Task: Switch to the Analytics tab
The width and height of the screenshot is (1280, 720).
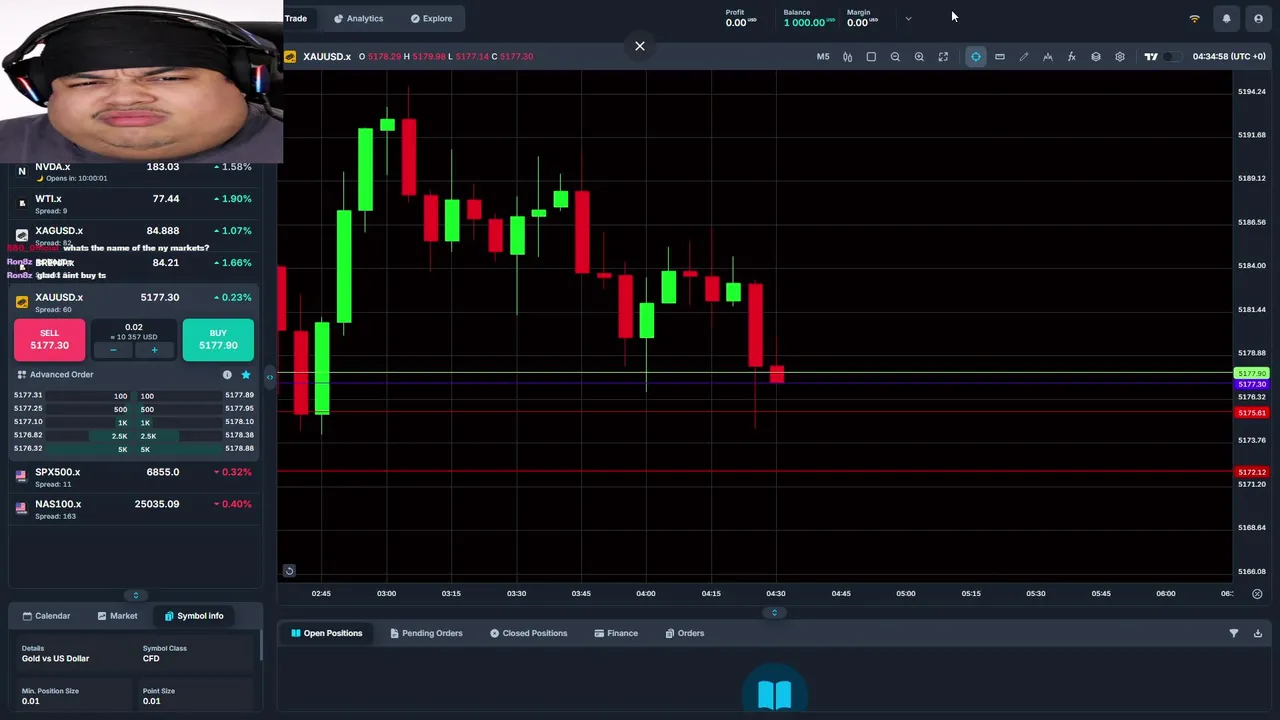Action: pyautogui.click(x=359, y=18)
